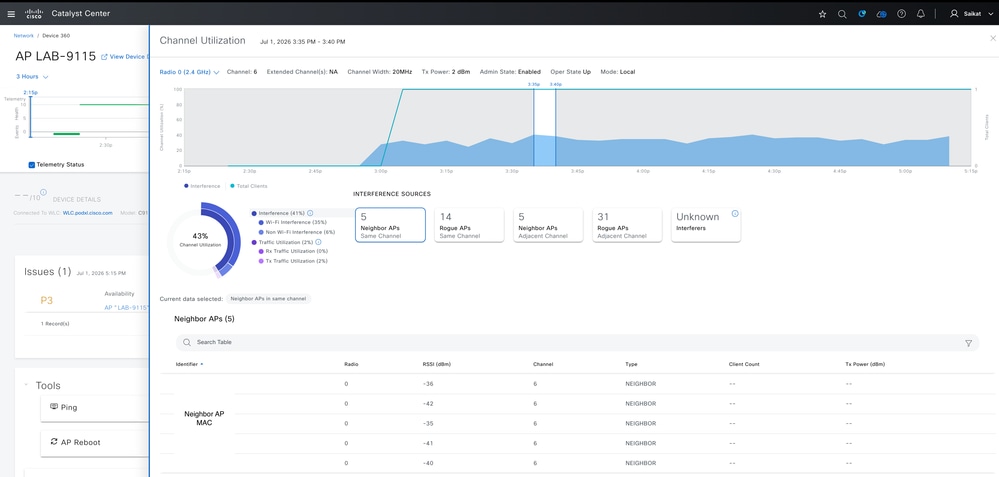
Task: Open the table filter funnel icon
Action: click(968, 343)
